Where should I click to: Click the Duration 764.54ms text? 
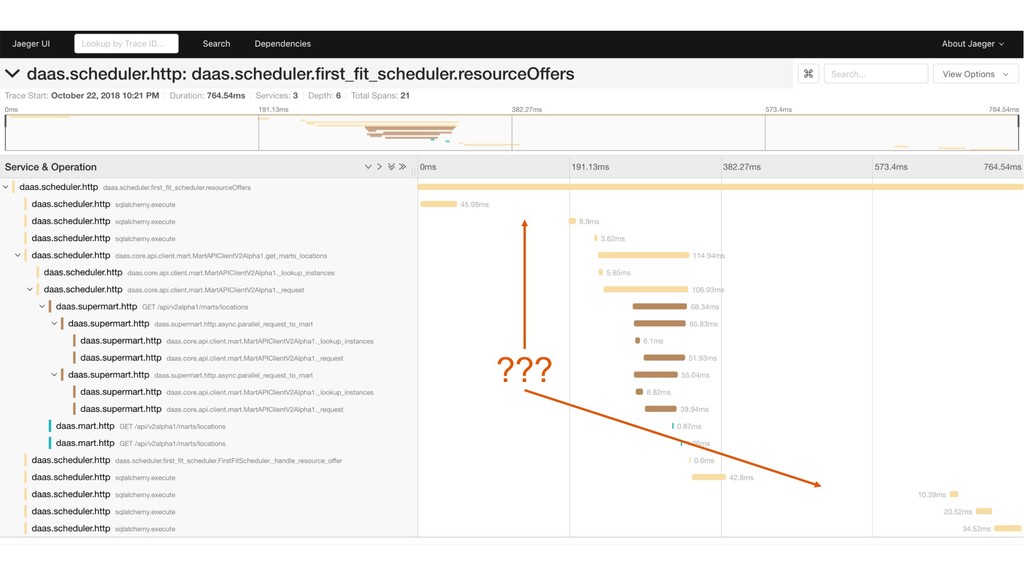pyautogui.click(x=207, y=95)
